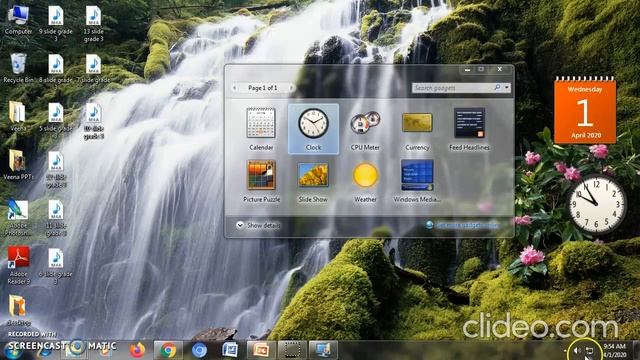
Task: Open the screen recorder taskbar item
Action: click(292, 350)
